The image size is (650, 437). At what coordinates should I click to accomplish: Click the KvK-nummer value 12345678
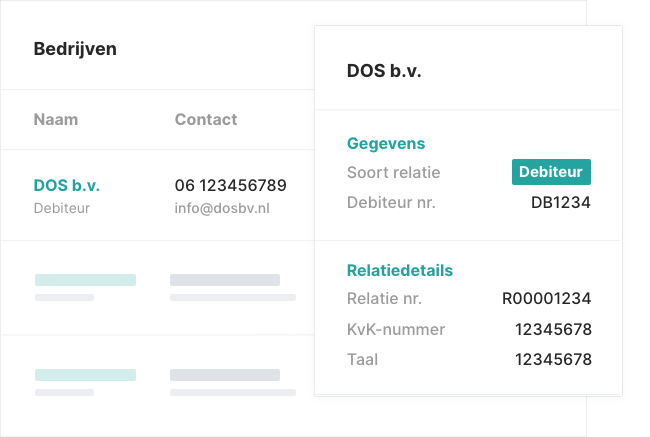[553, 329]
